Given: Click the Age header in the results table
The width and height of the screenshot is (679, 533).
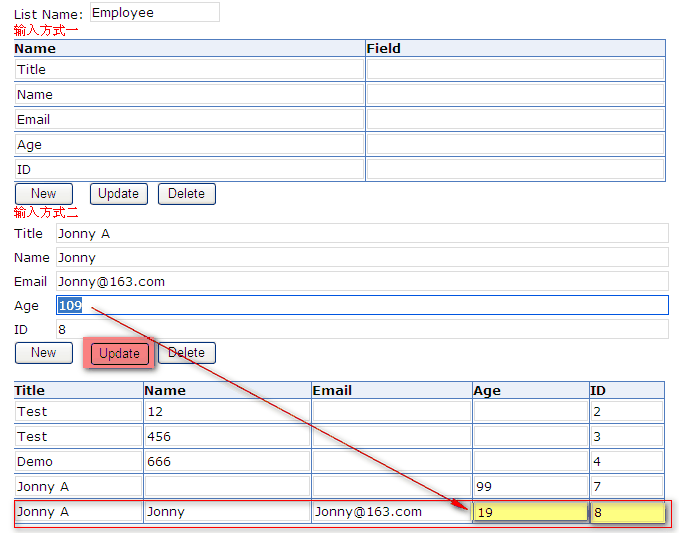Looking at the screenshot, I should click(531, 390).
